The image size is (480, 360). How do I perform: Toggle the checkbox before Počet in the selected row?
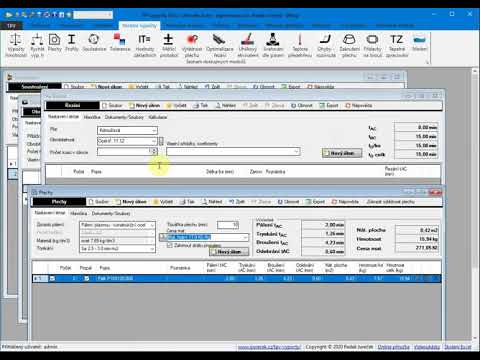52,278
